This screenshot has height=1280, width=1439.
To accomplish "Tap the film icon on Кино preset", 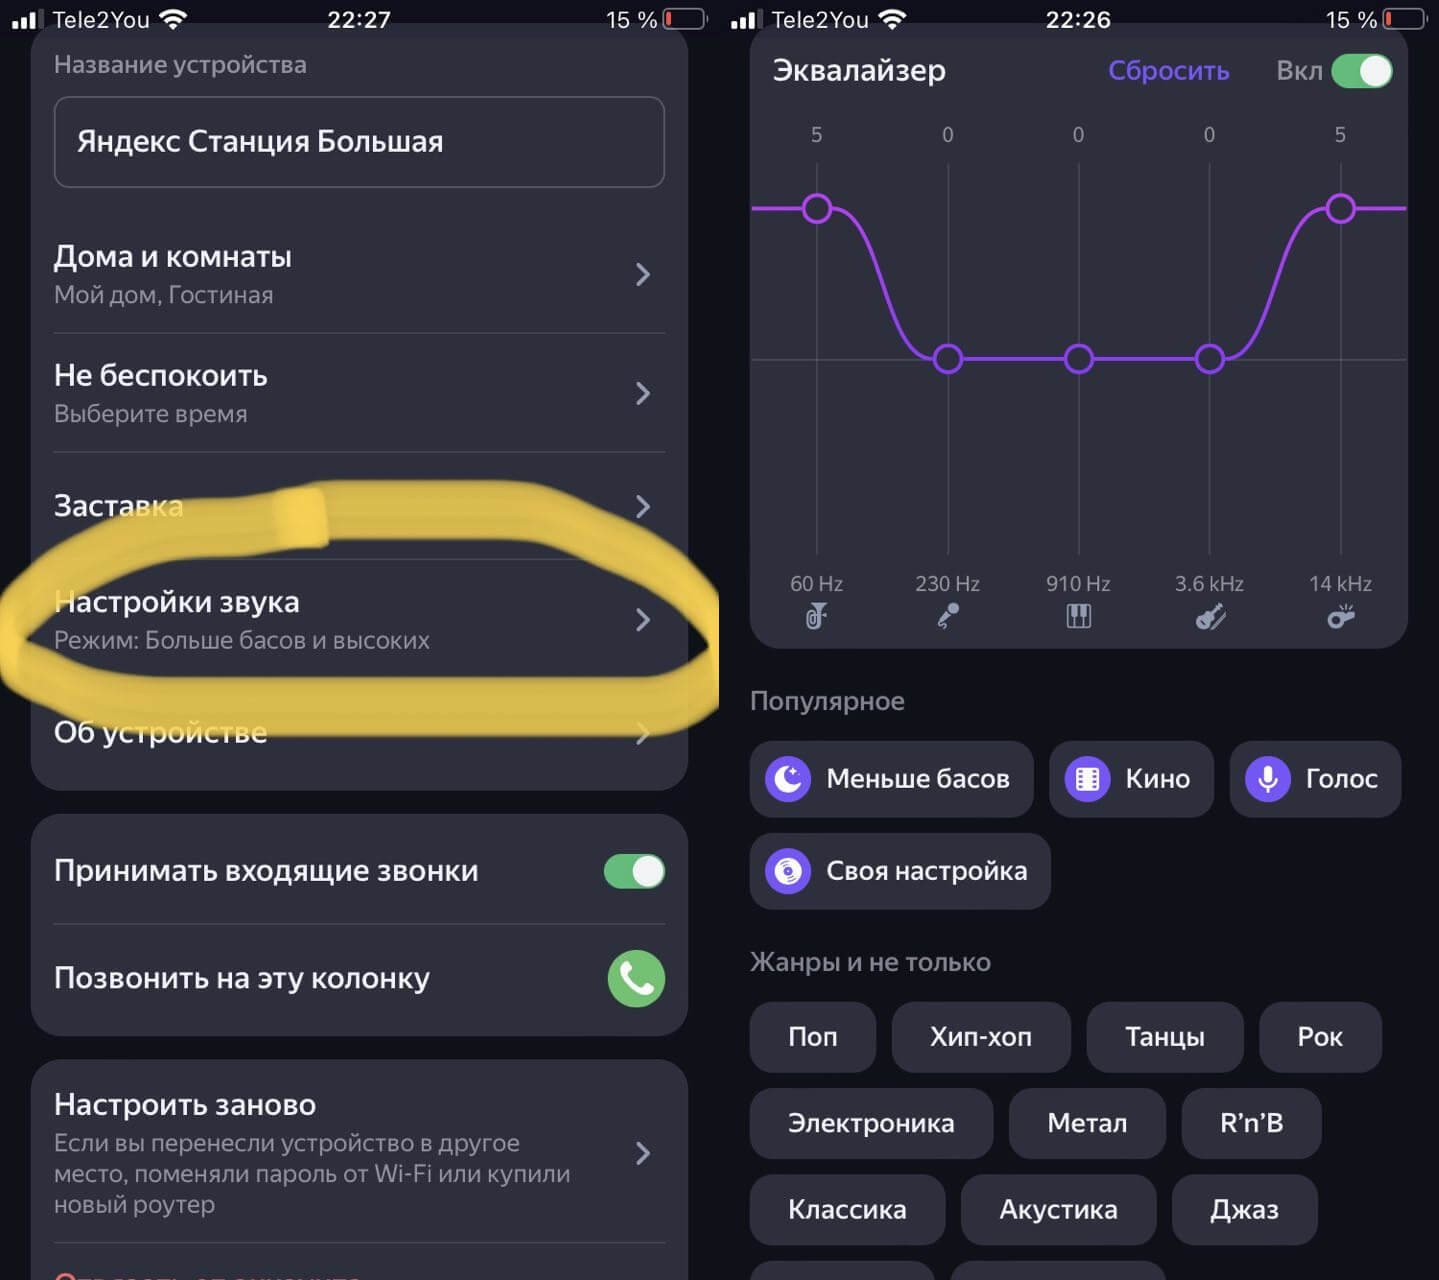I will coord(1087,779).
